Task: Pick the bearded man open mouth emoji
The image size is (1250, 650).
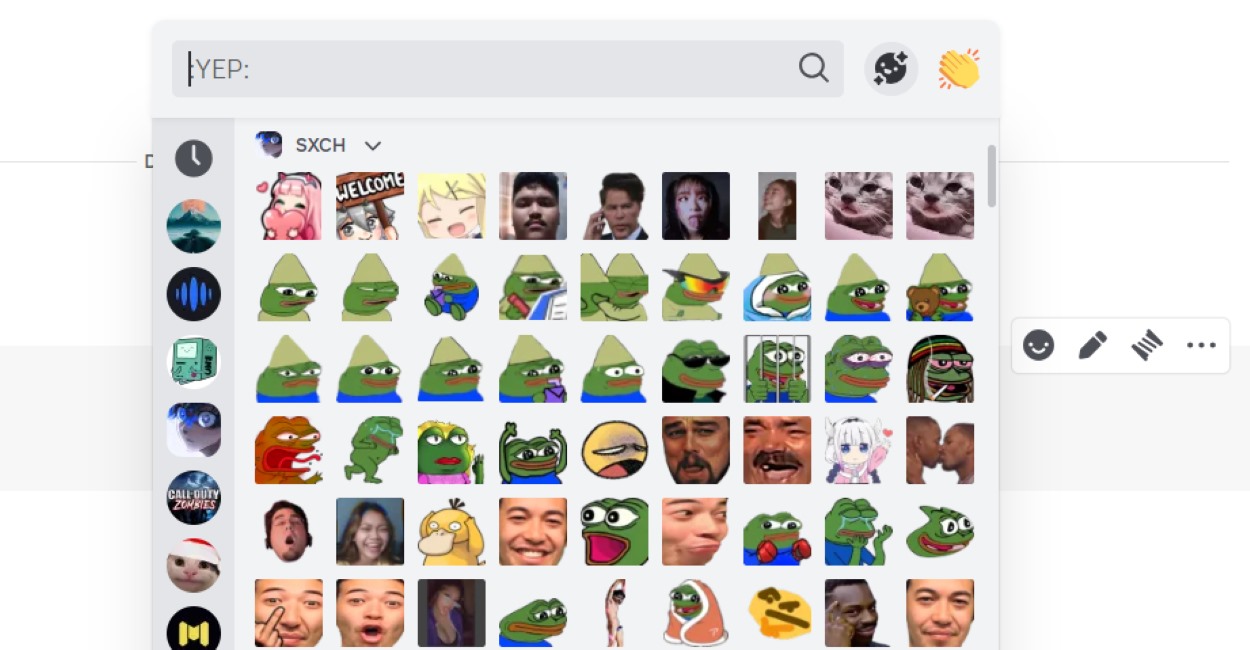Action: (289, 532)
